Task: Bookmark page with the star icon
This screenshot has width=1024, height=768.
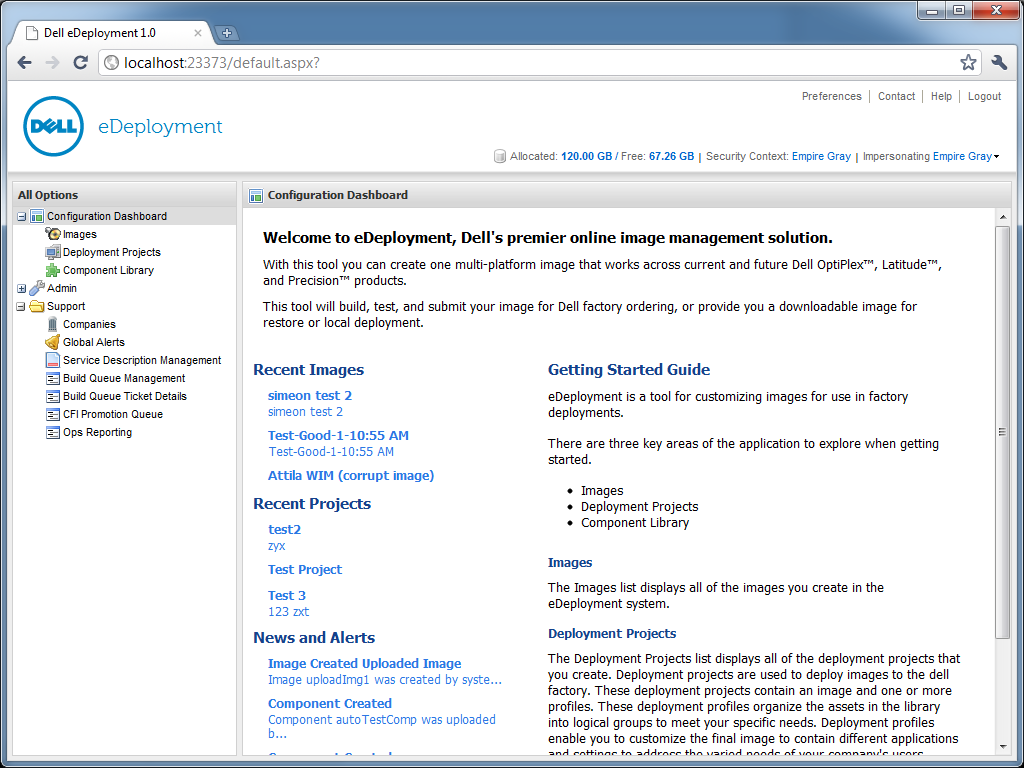Action: pos(968,63)
